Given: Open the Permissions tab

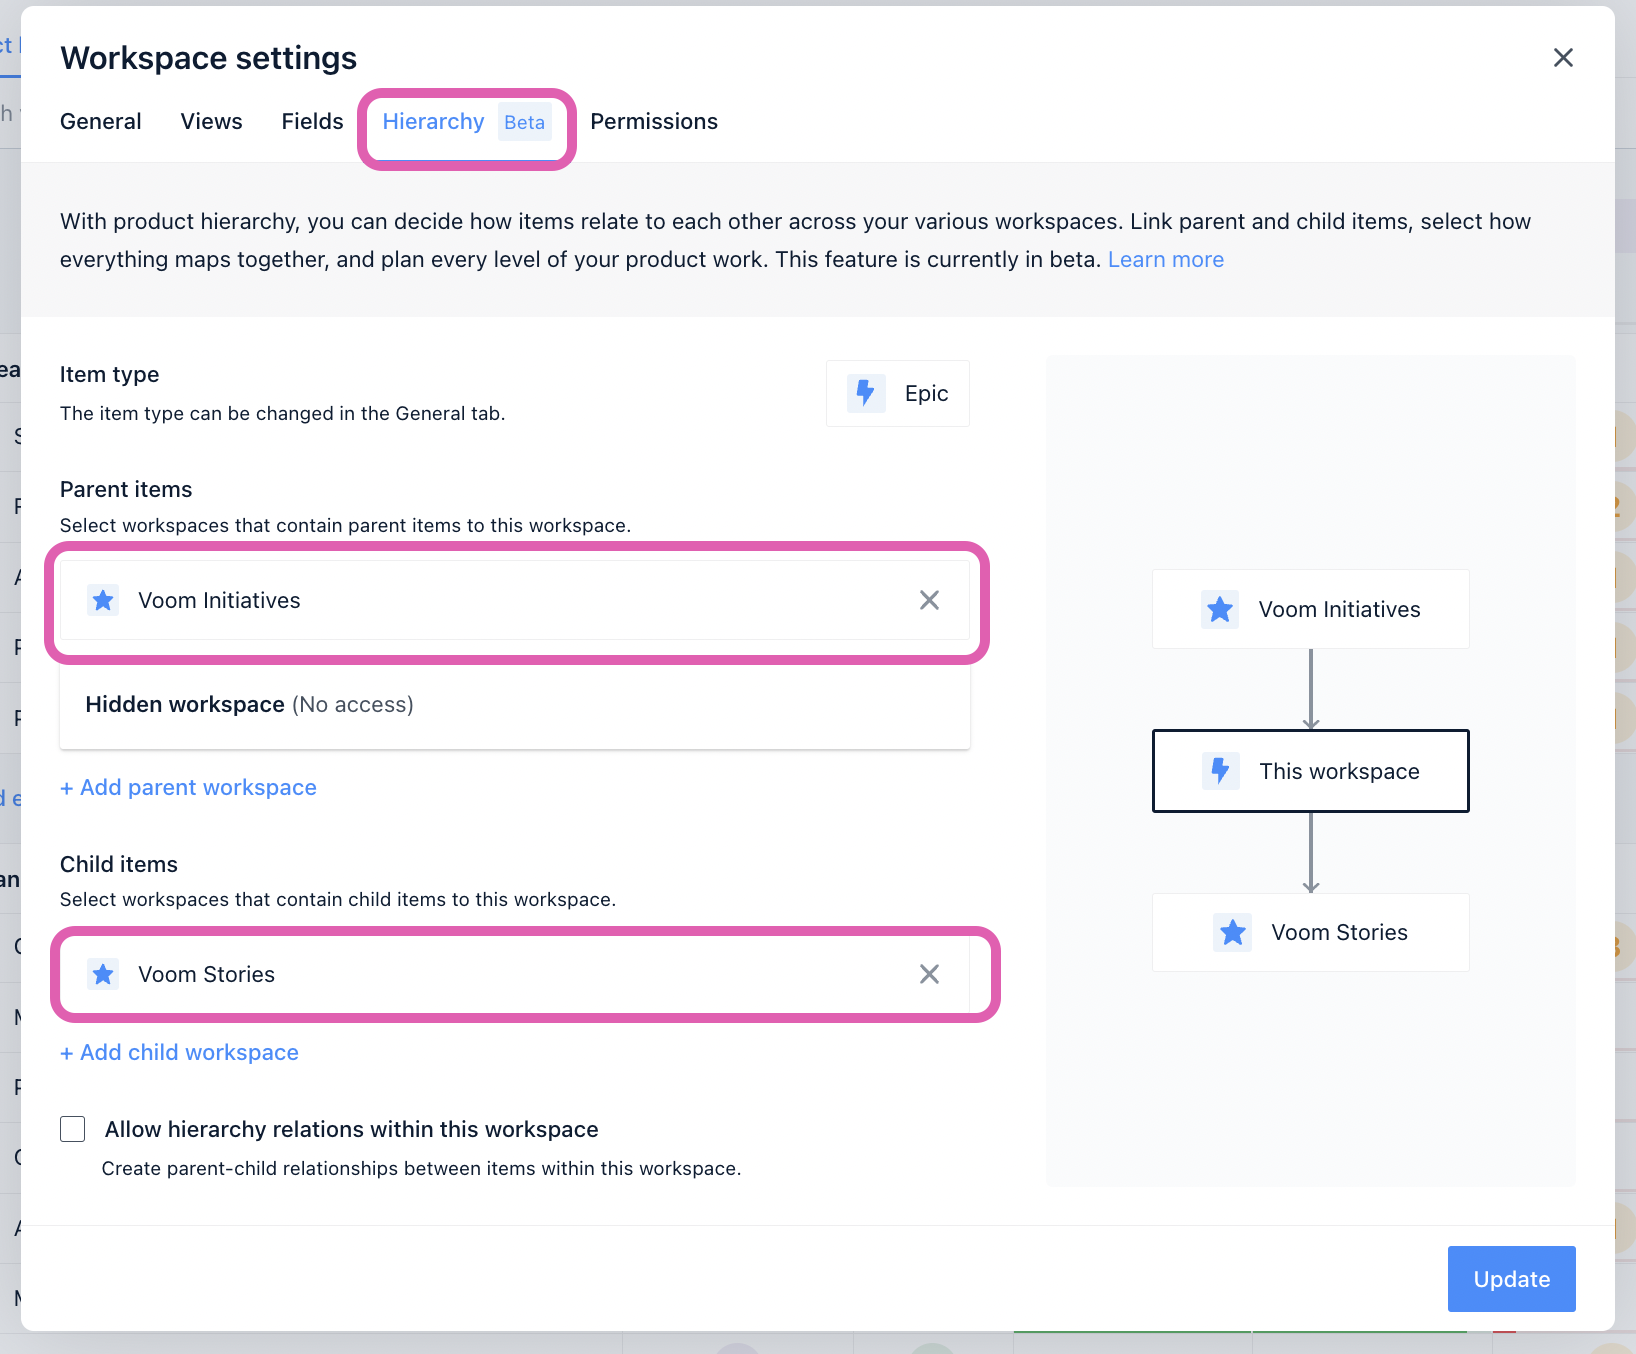Looking at the screenshot, I should (654, 121).
